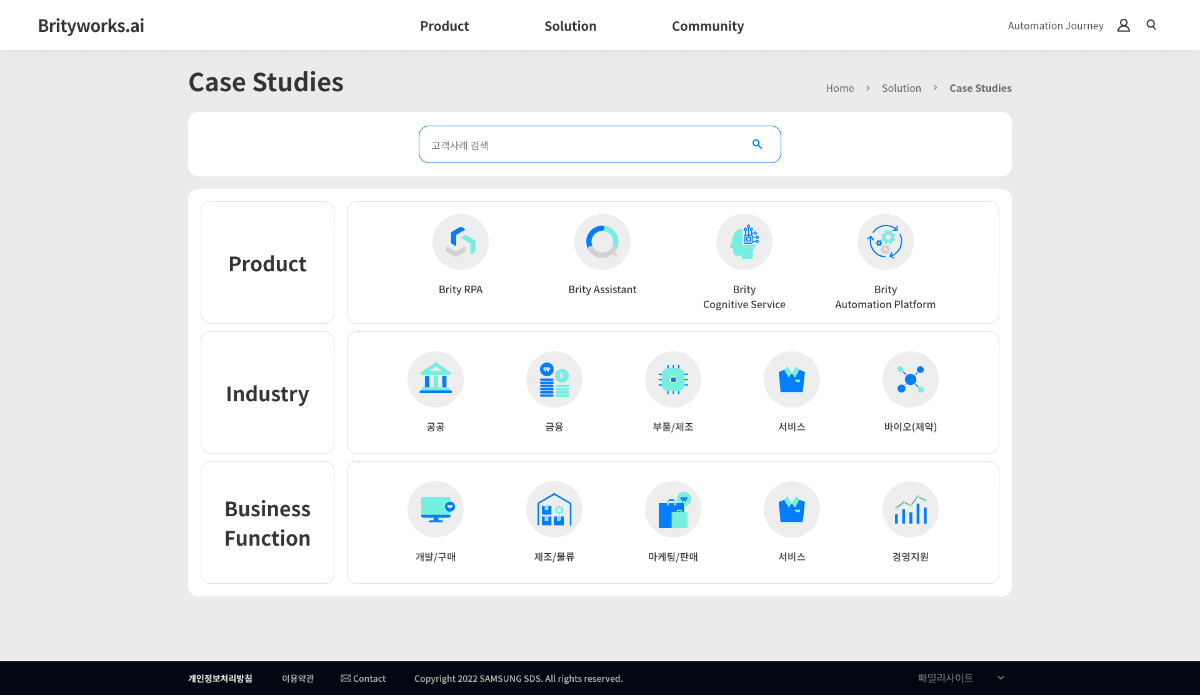Choose the 개발/구매 business function icon
1200x695 pixels.
tap(435, 509)
